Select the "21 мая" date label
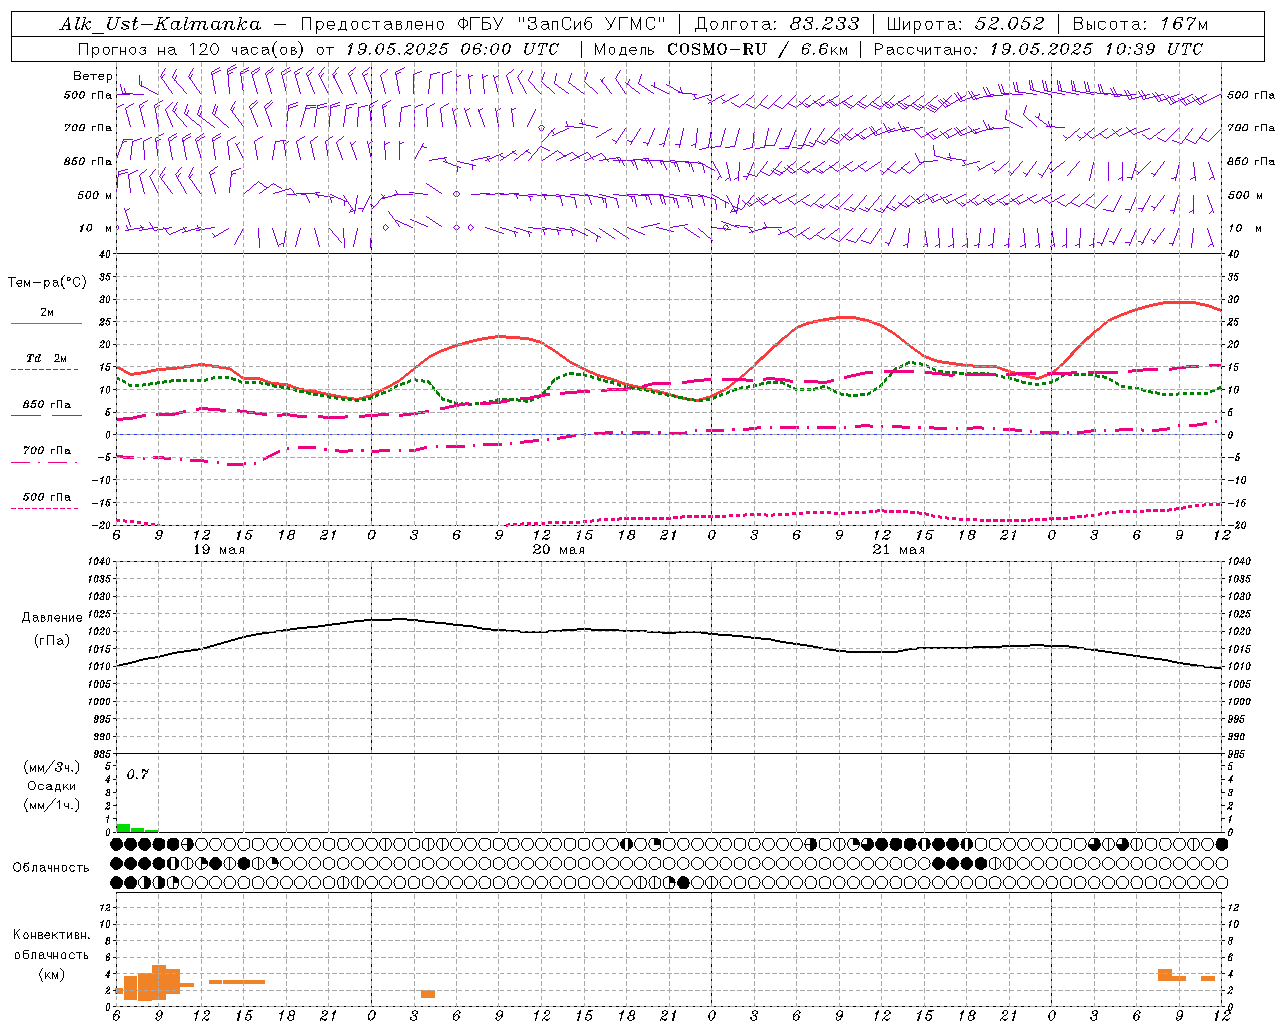This screenshot has width=1280, height=1024. tap(898, 550)
